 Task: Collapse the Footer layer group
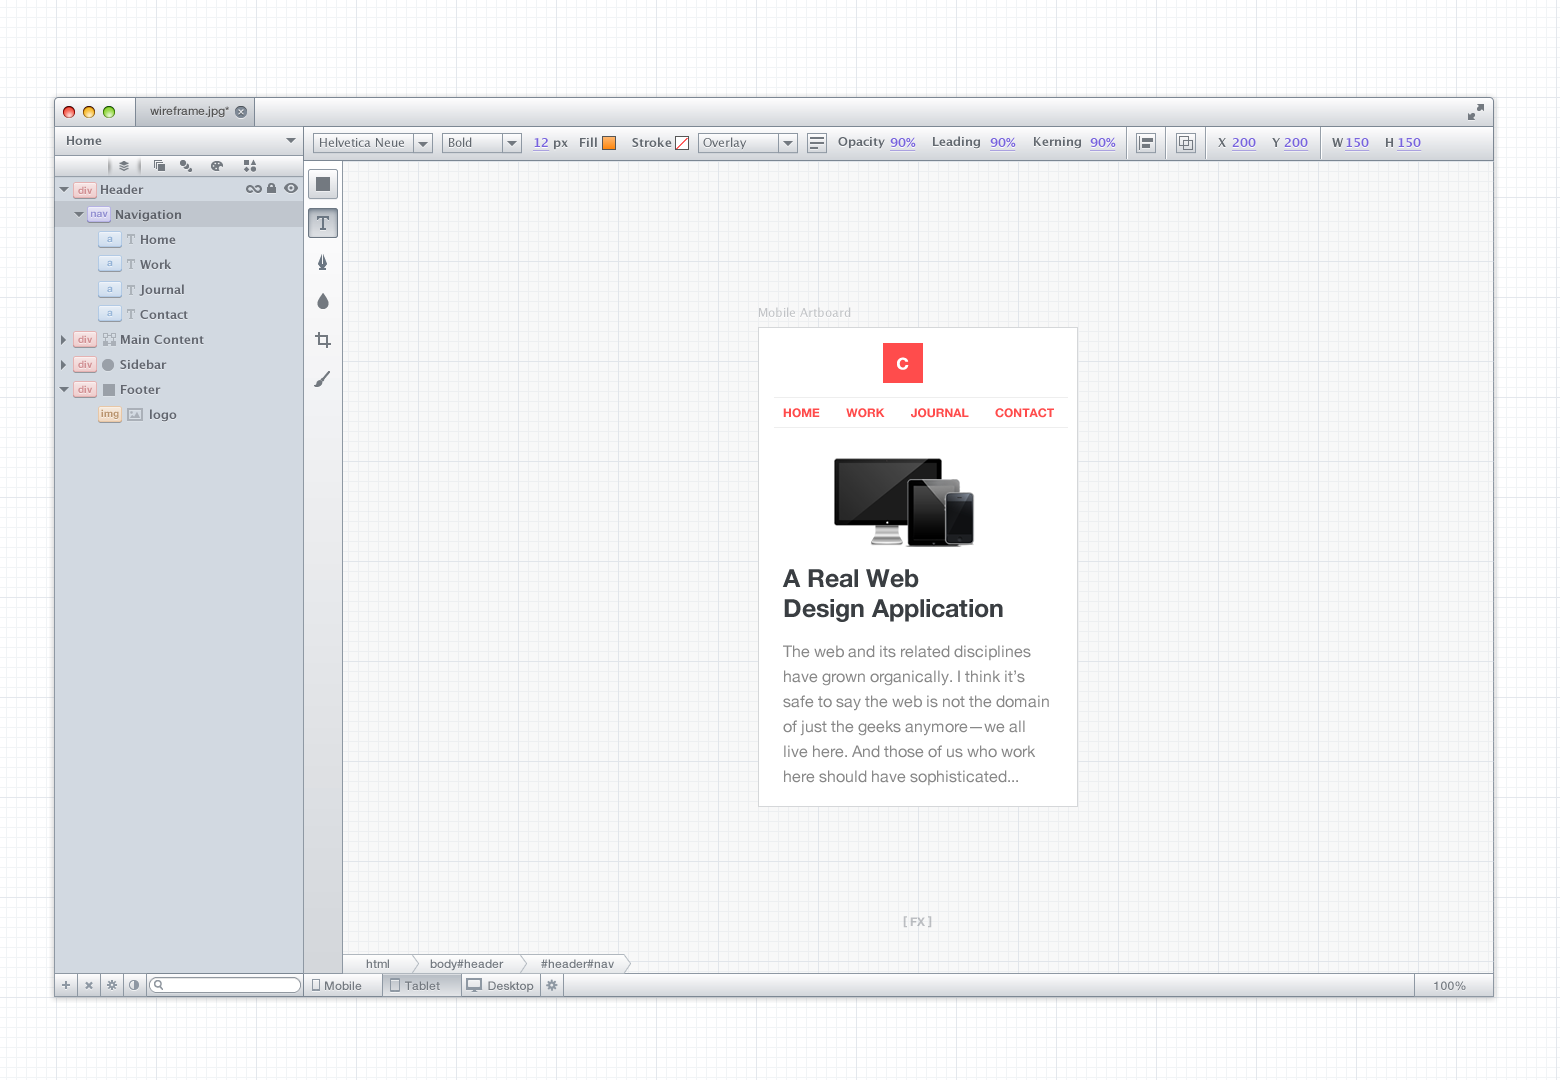(x=64, y=390)
